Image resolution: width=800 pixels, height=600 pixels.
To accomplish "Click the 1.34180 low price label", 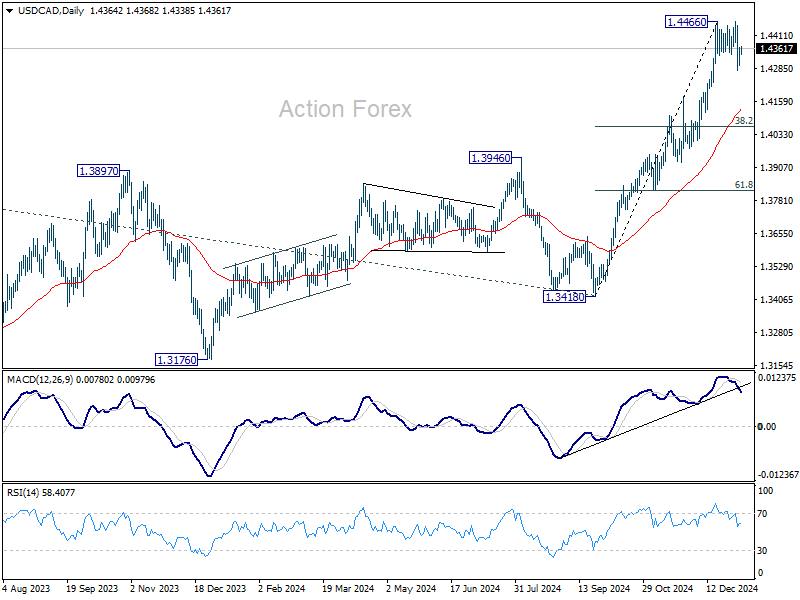I will tap(565, 297).
